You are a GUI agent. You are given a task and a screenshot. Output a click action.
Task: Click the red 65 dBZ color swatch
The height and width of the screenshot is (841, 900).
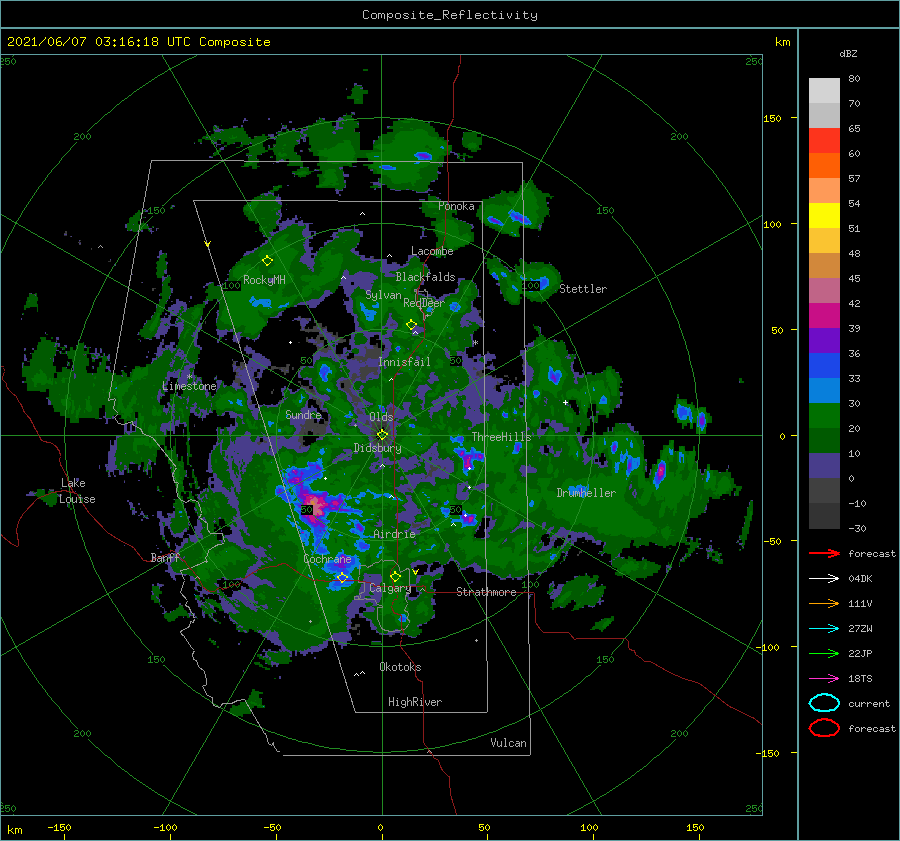824,140
